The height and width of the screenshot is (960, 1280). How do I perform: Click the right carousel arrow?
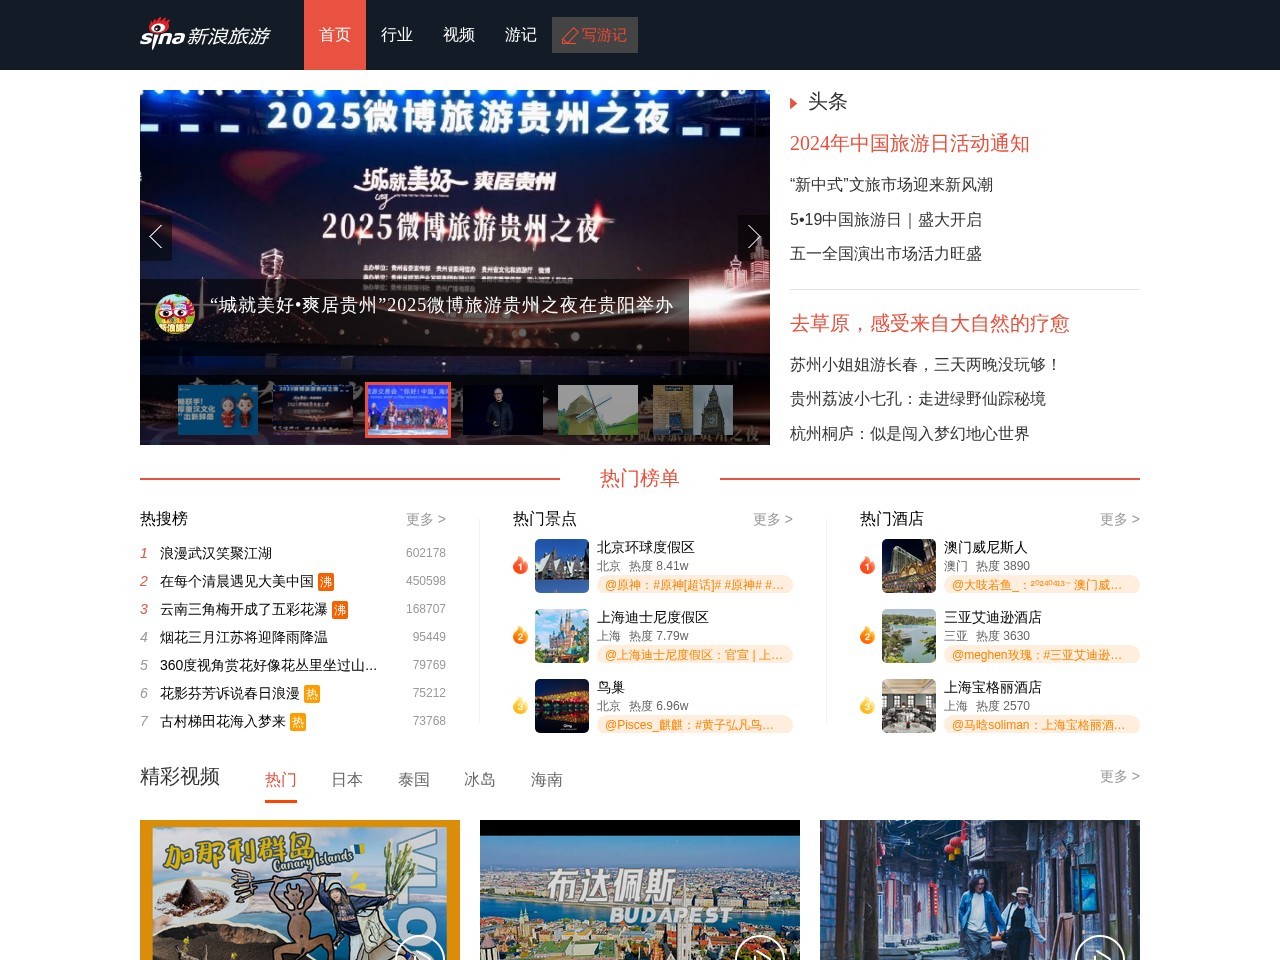(x=754, y=237)
